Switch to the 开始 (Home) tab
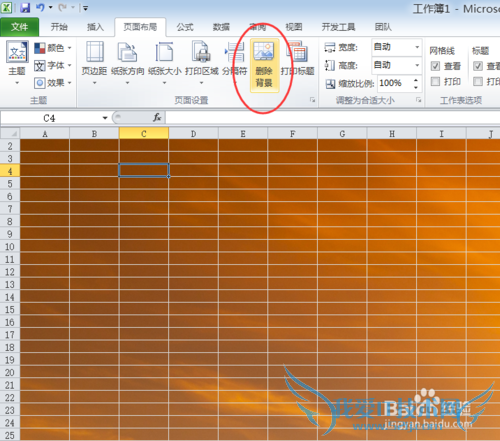This screenshot has width=500, height=441. pos(59,27)
